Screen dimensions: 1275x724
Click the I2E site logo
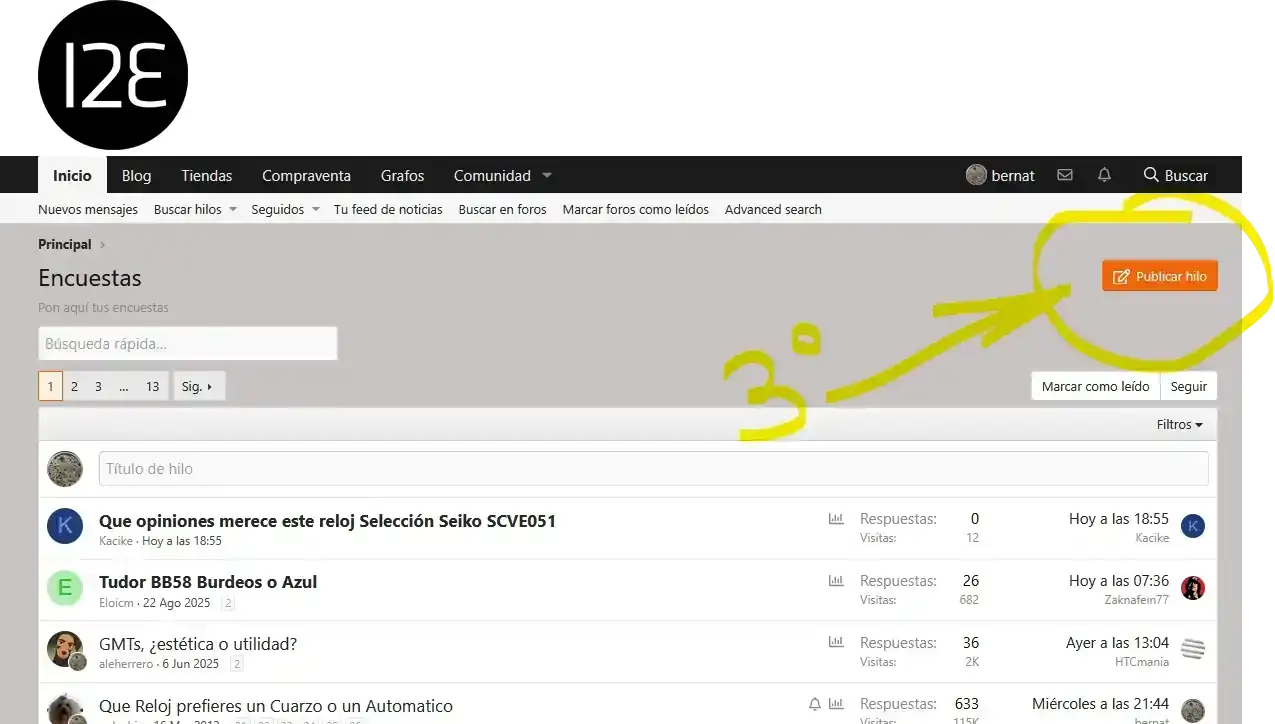click(113, 75)
